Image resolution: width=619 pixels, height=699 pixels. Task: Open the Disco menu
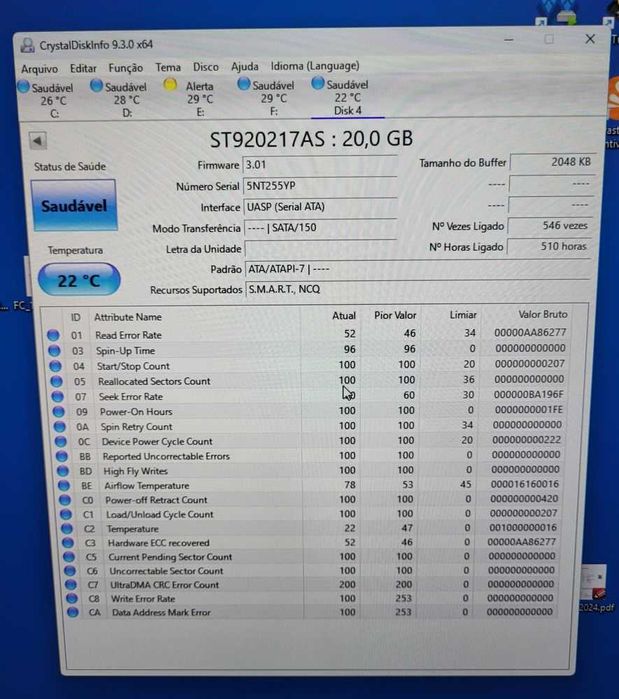click(x=205, y=67)
